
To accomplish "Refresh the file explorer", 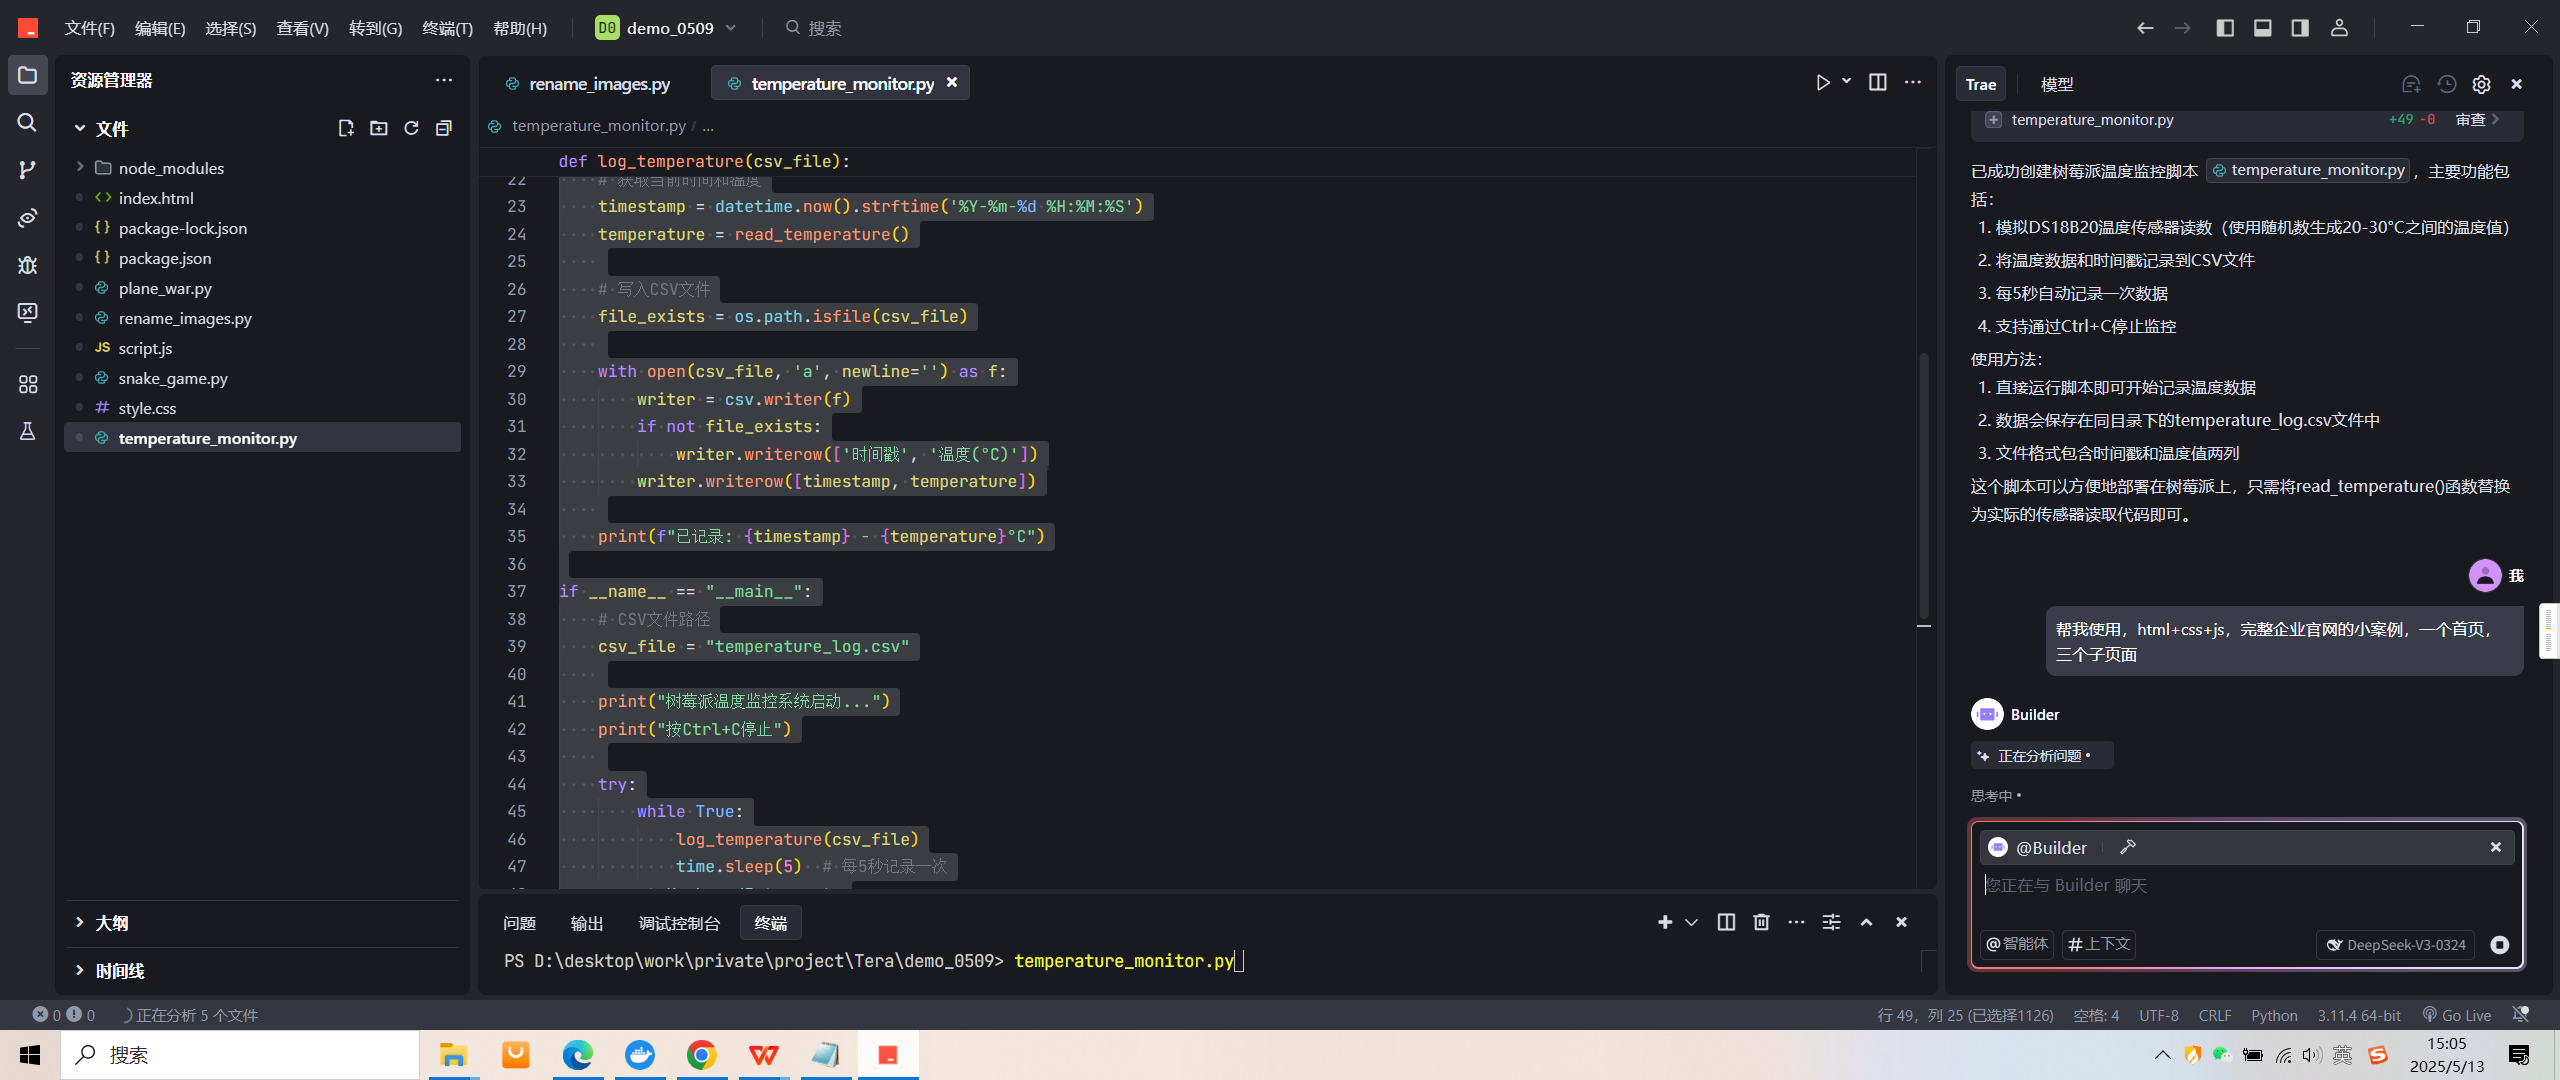I will click(x=411, y=128).
